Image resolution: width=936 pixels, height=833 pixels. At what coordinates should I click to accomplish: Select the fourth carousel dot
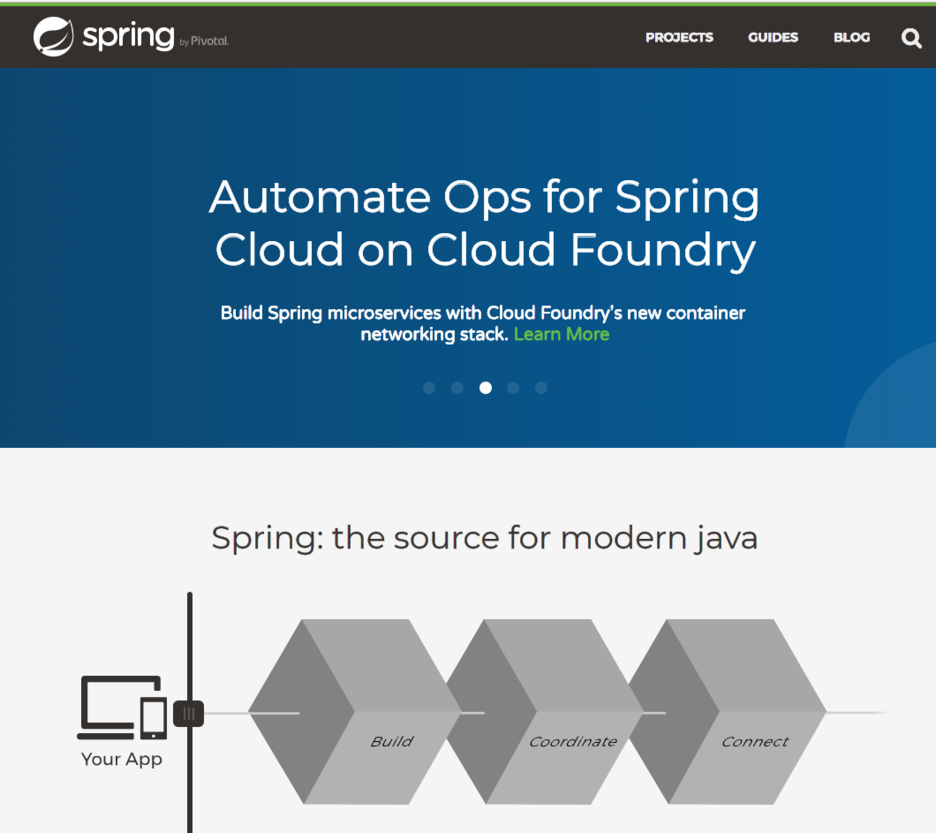[x=513, y=388]
